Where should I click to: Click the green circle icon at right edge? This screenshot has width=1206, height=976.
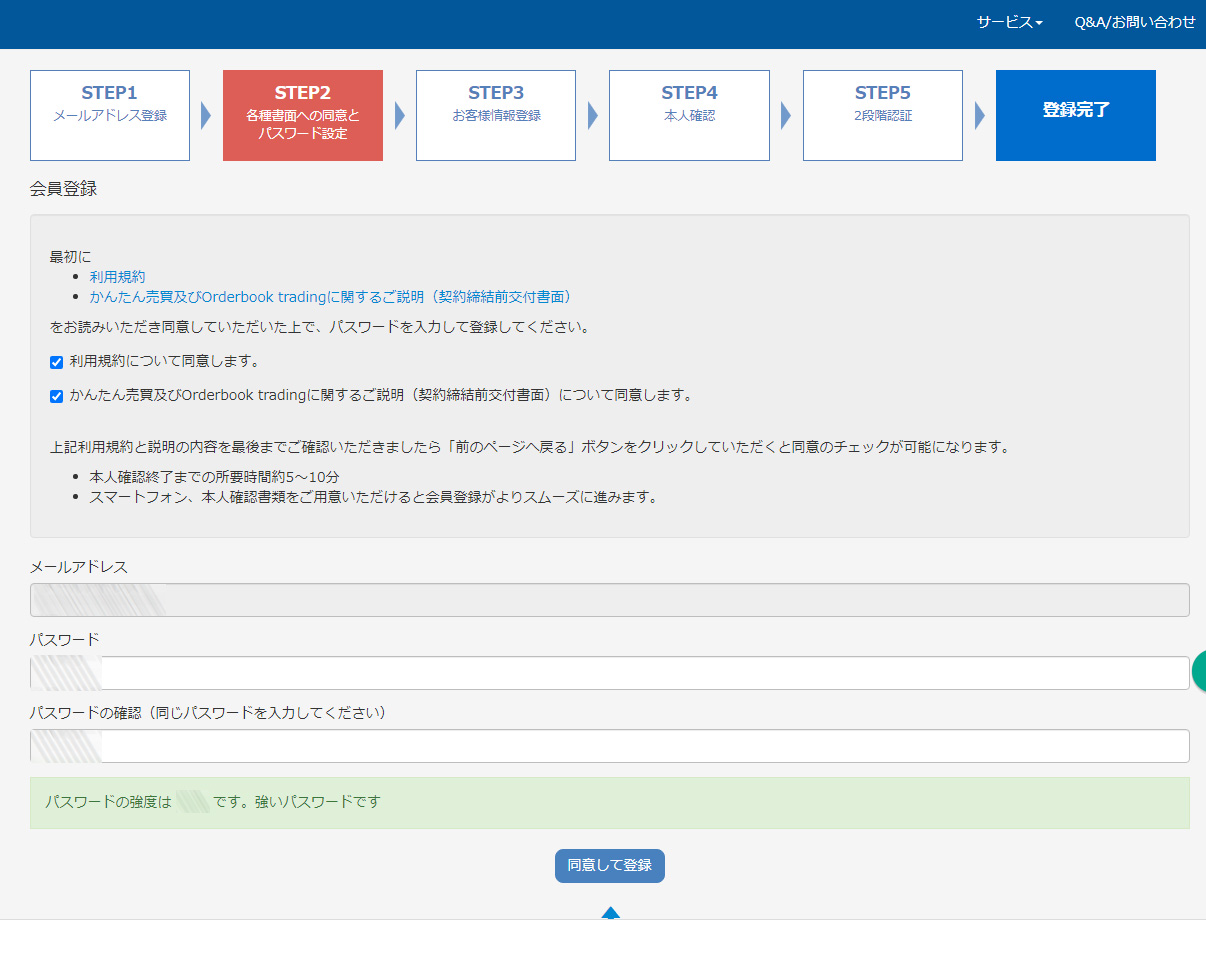pyautogui.click(x=1198, y=671)
